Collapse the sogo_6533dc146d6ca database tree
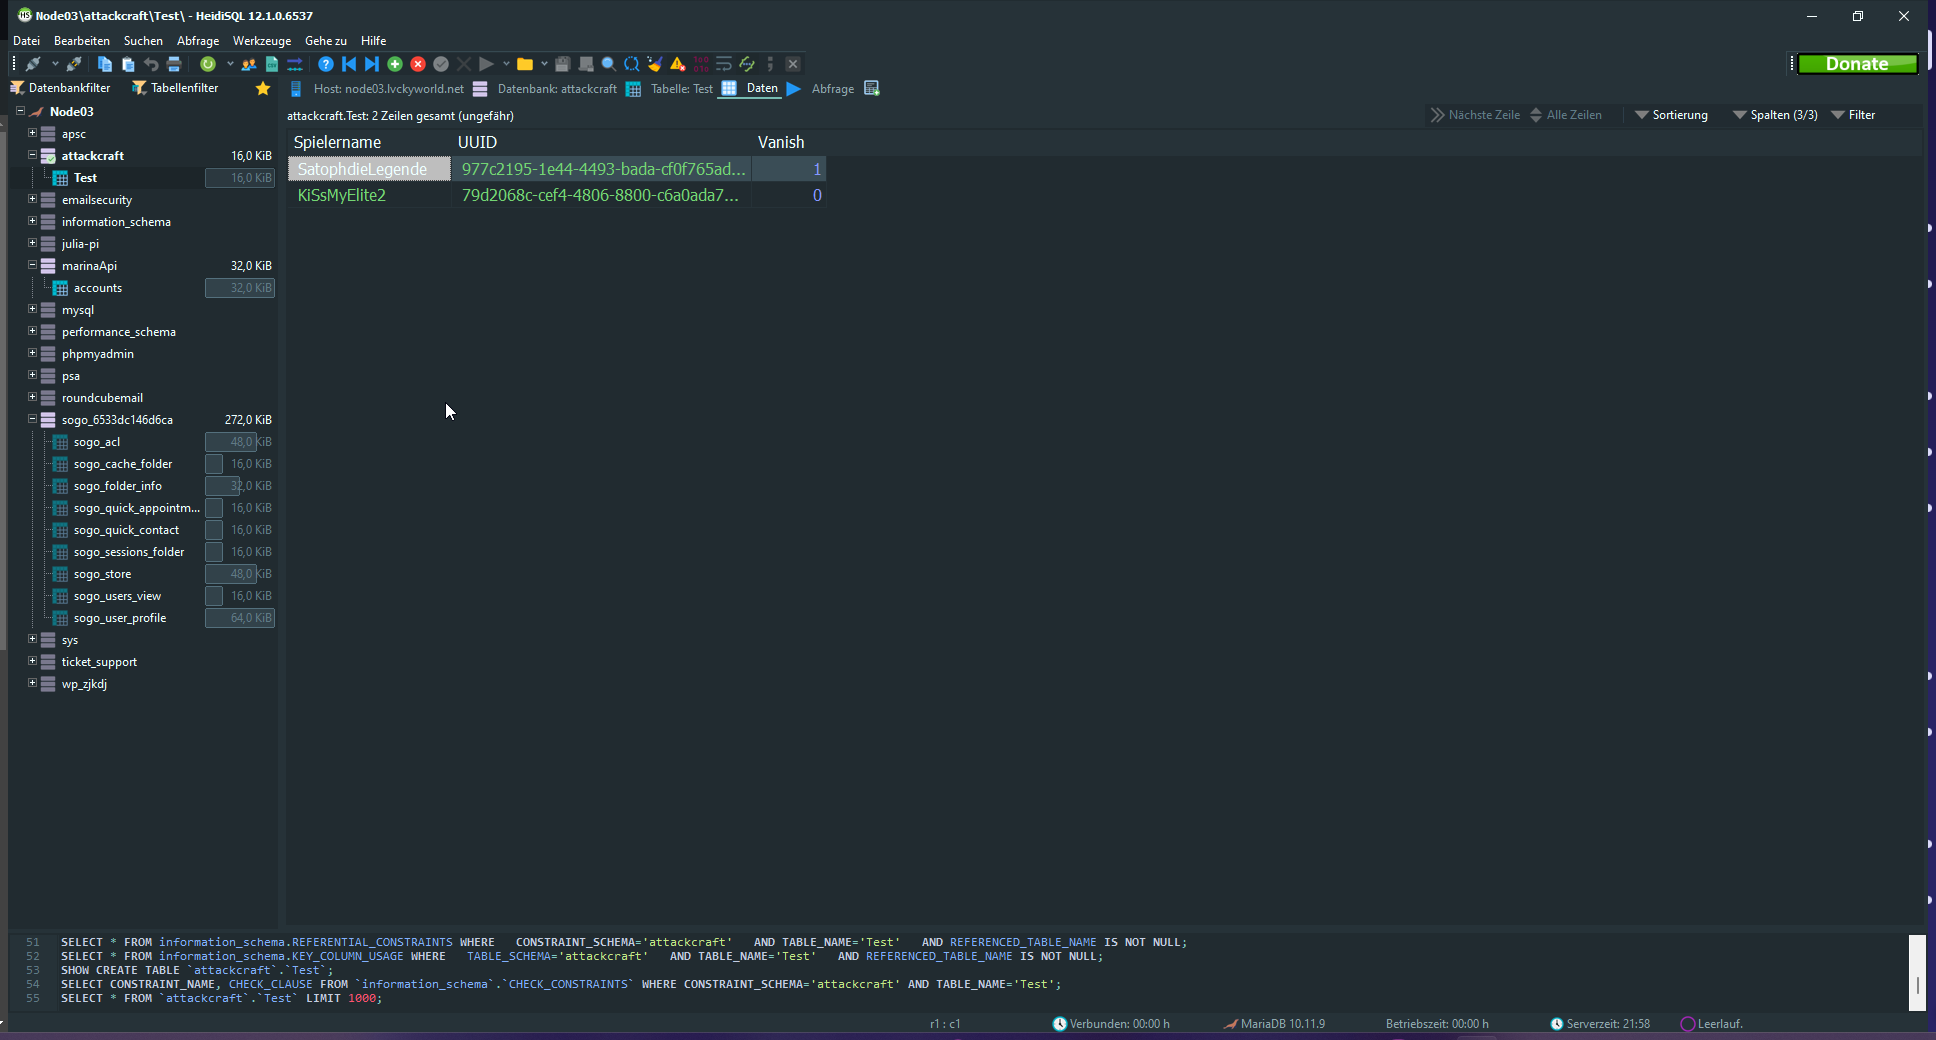1936x1040 pixels. tap(32, 419)
